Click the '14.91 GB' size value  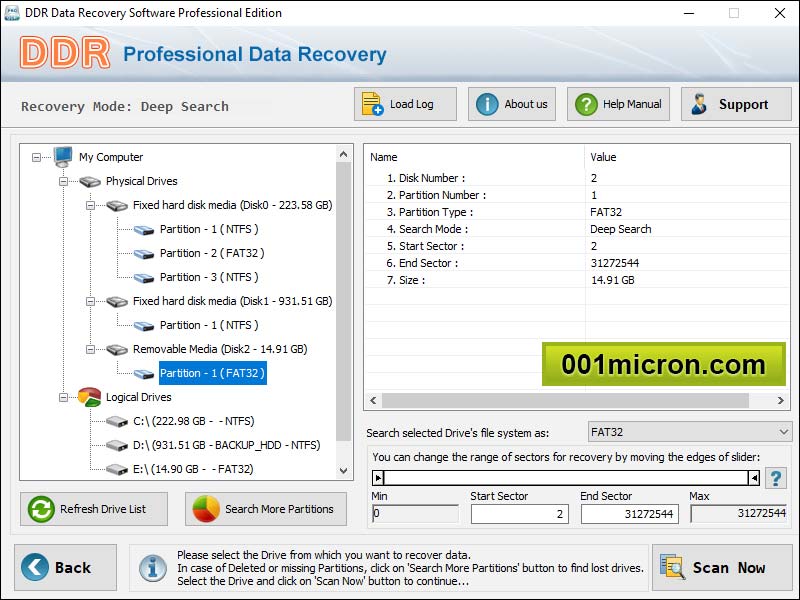pos(613,280)
